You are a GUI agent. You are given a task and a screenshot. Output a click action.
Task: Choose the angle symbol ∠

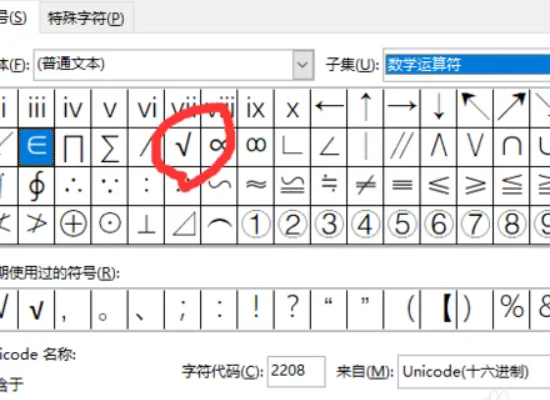click(329, 147)
